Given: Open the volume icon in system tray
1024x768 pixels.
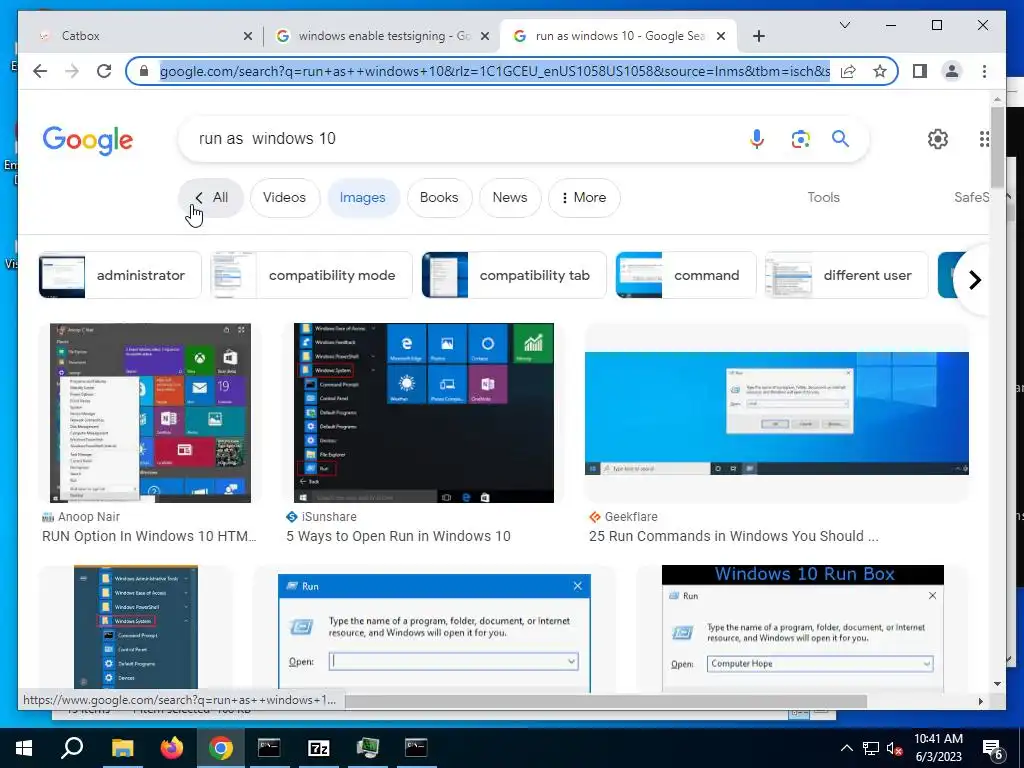Looking at the screenshot, I should [894, 748].
